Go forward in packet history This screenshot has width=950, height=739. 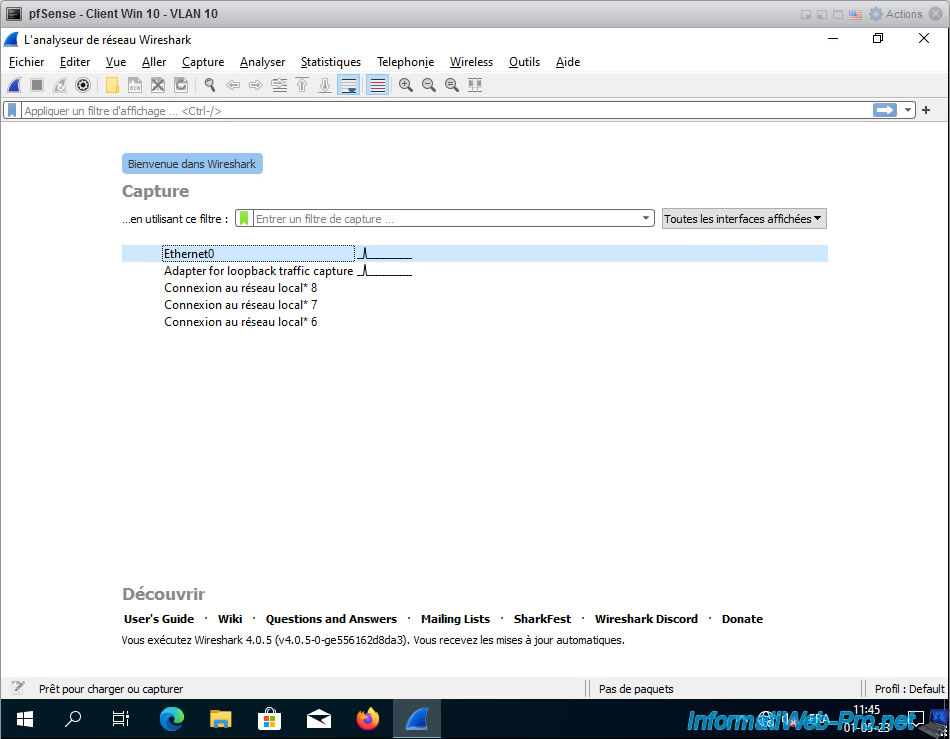click(x=256, y=85)
